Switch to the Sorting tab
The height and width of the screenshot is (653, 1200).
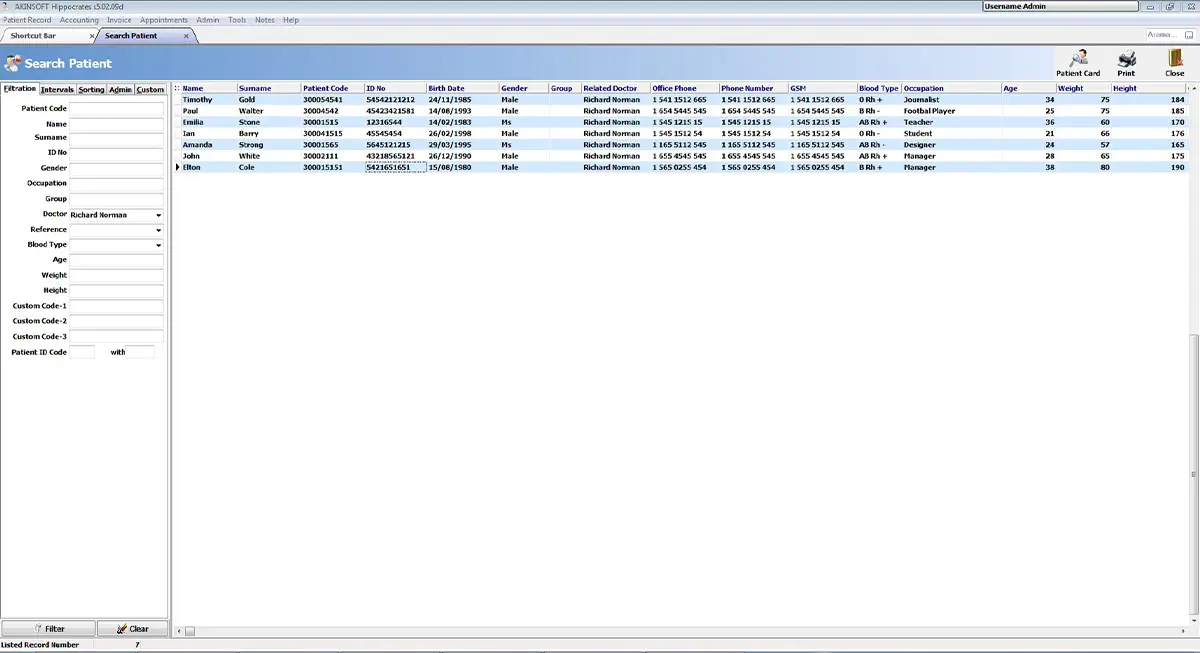(x=91, y=89)
